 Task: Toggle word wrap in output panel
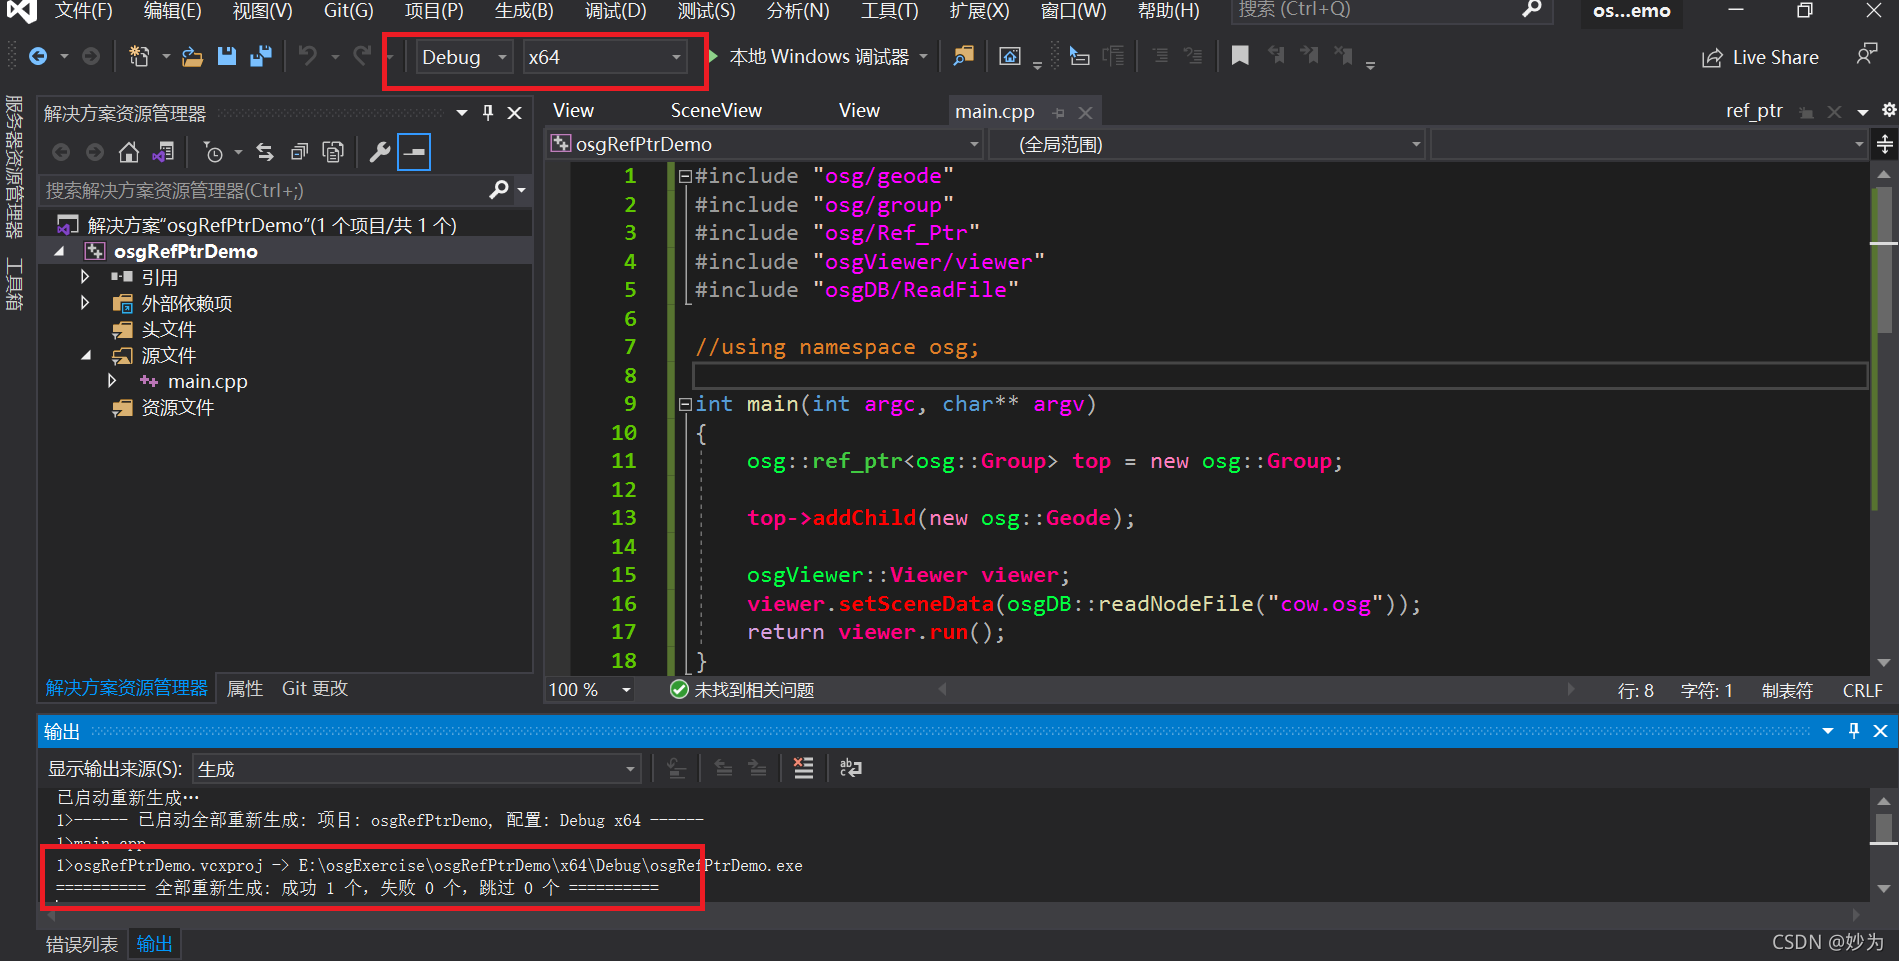point(850,768)
